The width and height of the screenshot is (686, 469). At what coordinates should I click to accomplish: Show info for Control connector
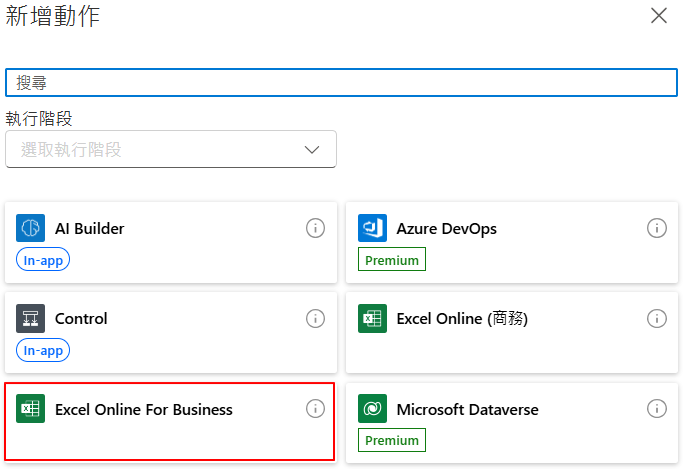(x=315, y=318)
